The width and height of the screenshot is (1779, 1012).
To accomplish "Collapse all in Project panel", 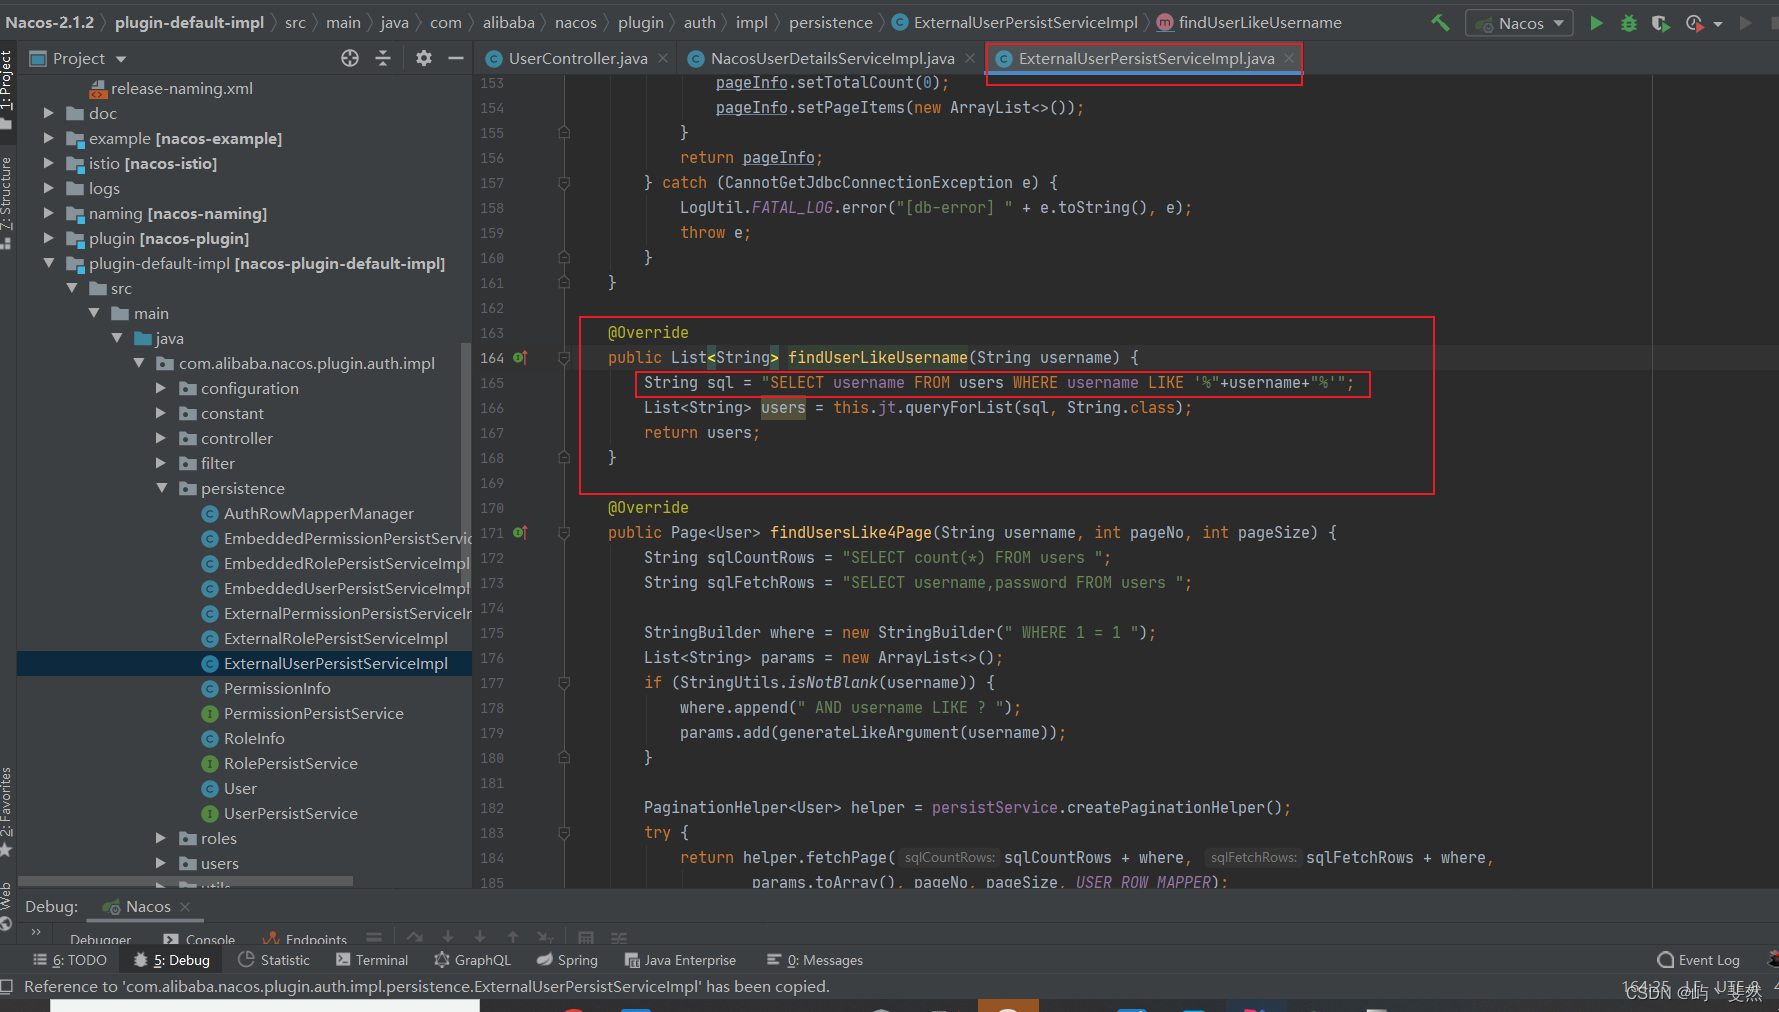I will click(x=383, y=58).
